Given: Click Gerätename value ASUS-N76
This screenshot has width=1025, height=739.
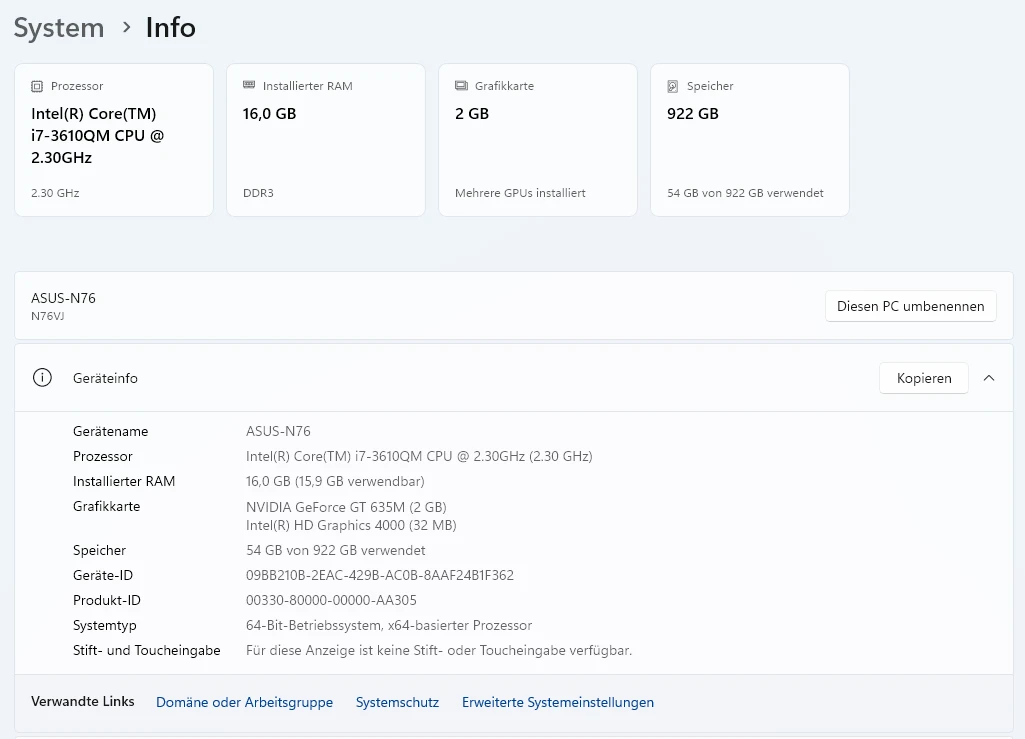Looking at the screenshot, I should coord(278,432).
